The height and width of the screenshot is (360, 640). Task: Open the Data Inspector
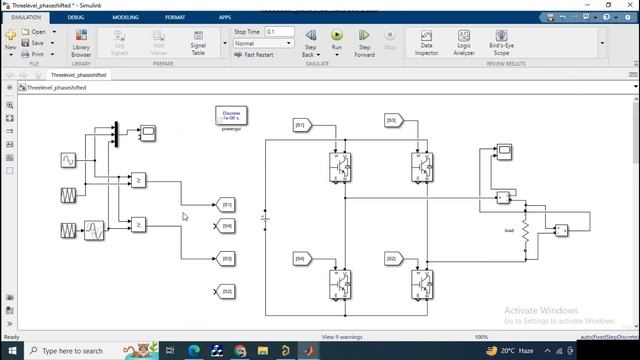pos(426,43)
